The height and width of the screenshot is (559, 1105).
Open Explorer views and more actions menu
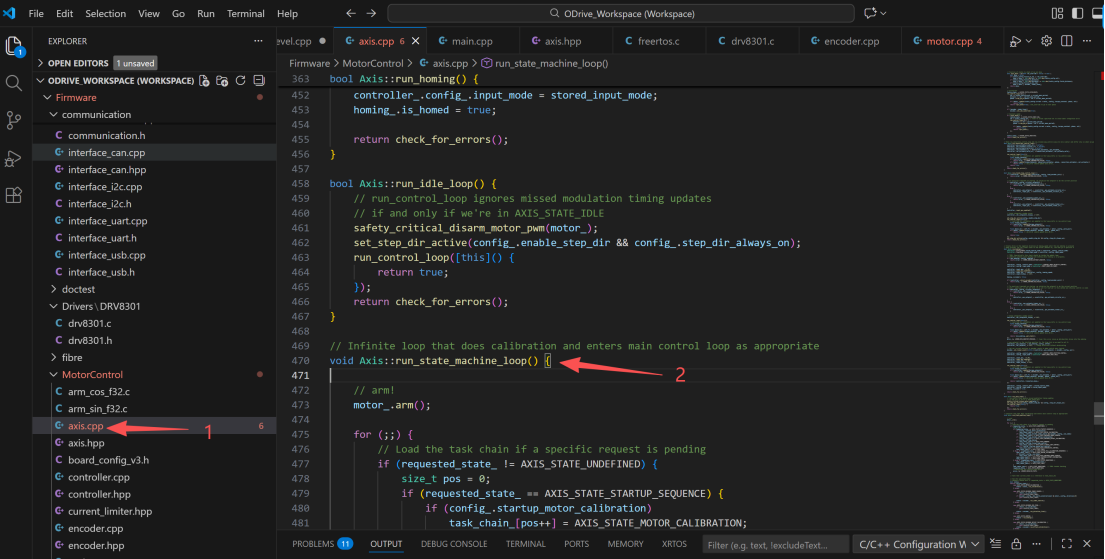coord(259,41)
